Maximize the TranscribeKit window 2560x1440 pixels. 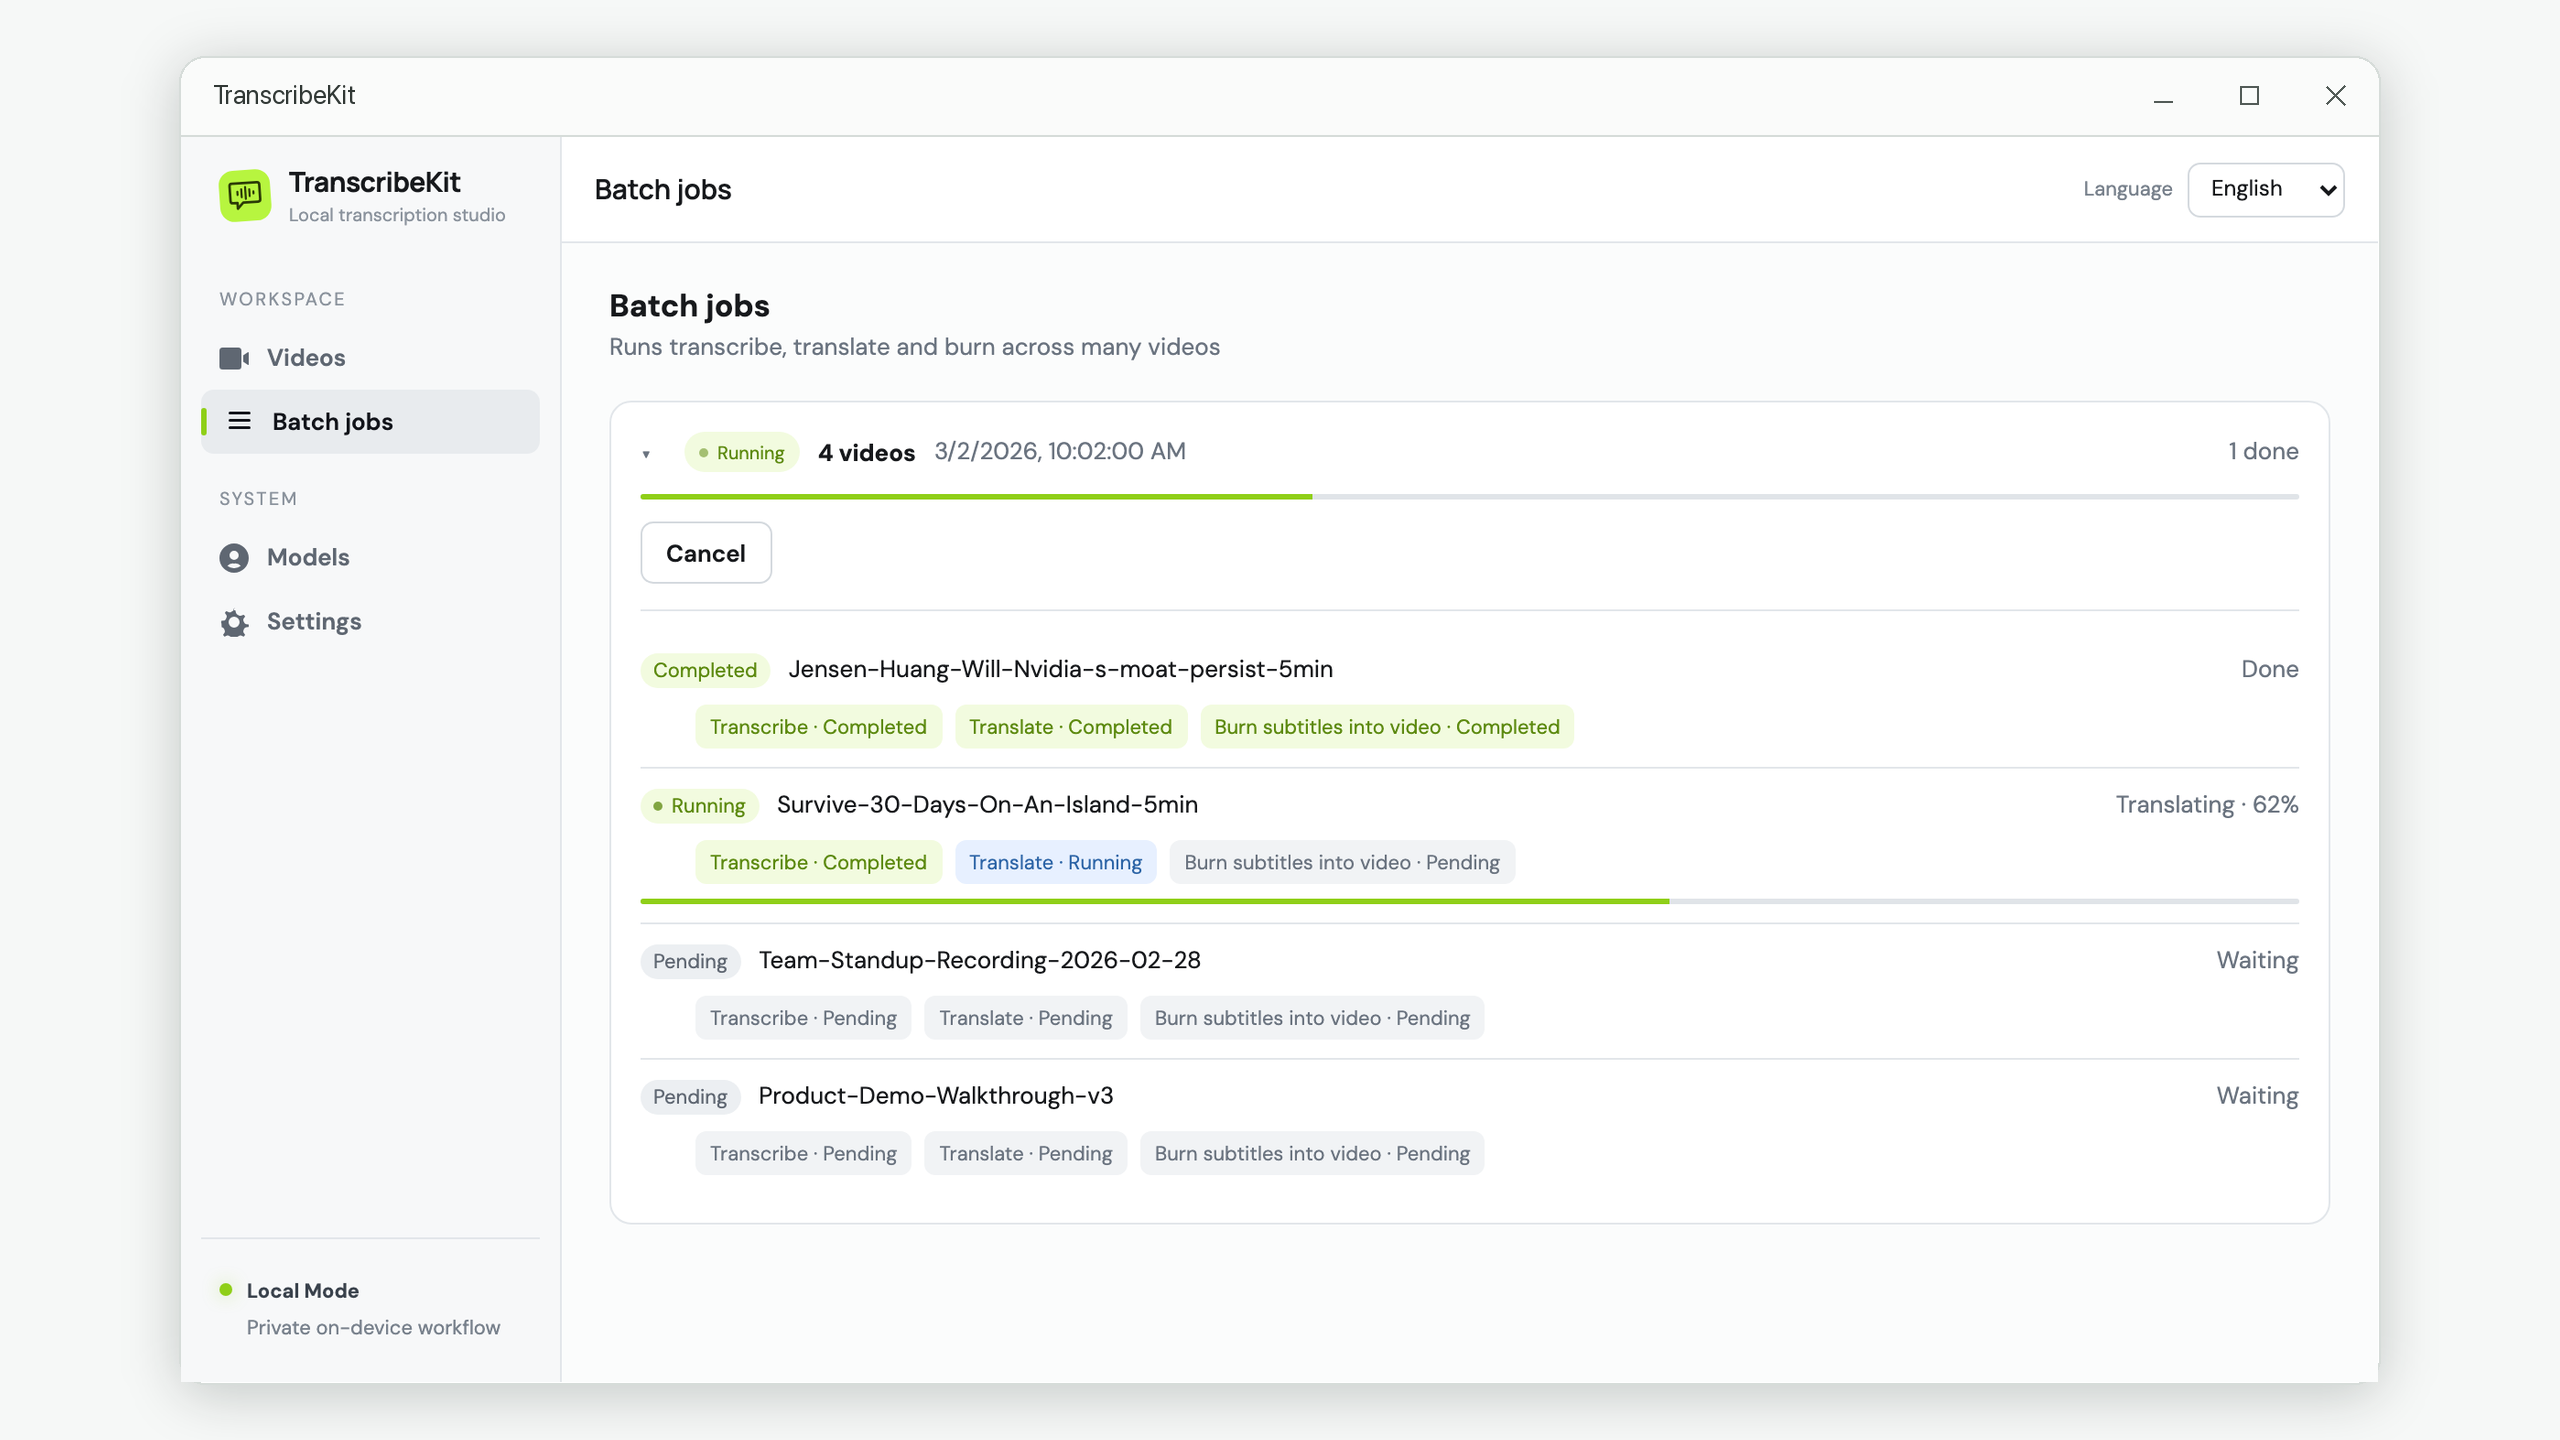pos(2249,96)
